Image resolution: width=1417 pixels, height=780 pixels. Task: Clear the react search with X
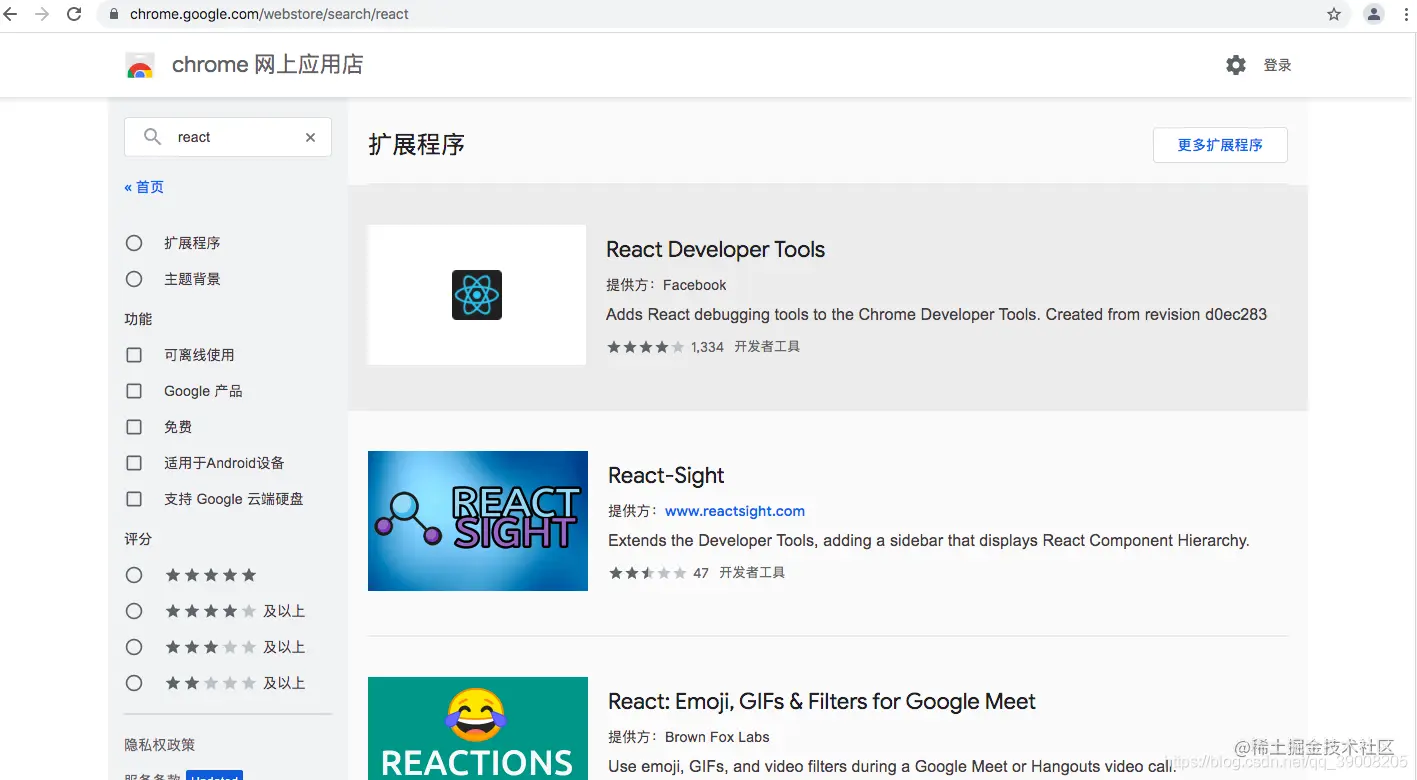310,137
